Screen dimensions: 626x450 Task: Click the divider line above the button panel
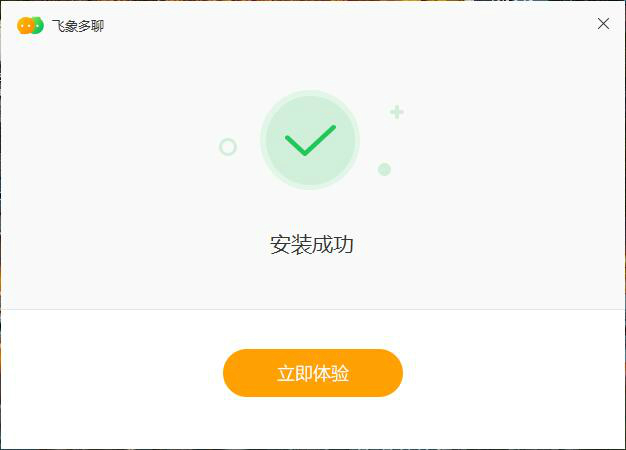click(313, 309)
